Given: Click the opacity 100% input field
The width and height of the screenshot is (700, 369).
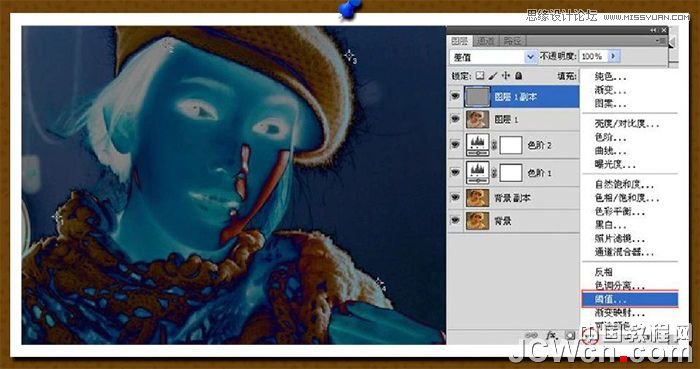Looking at the screenshot, I should 593,56.
